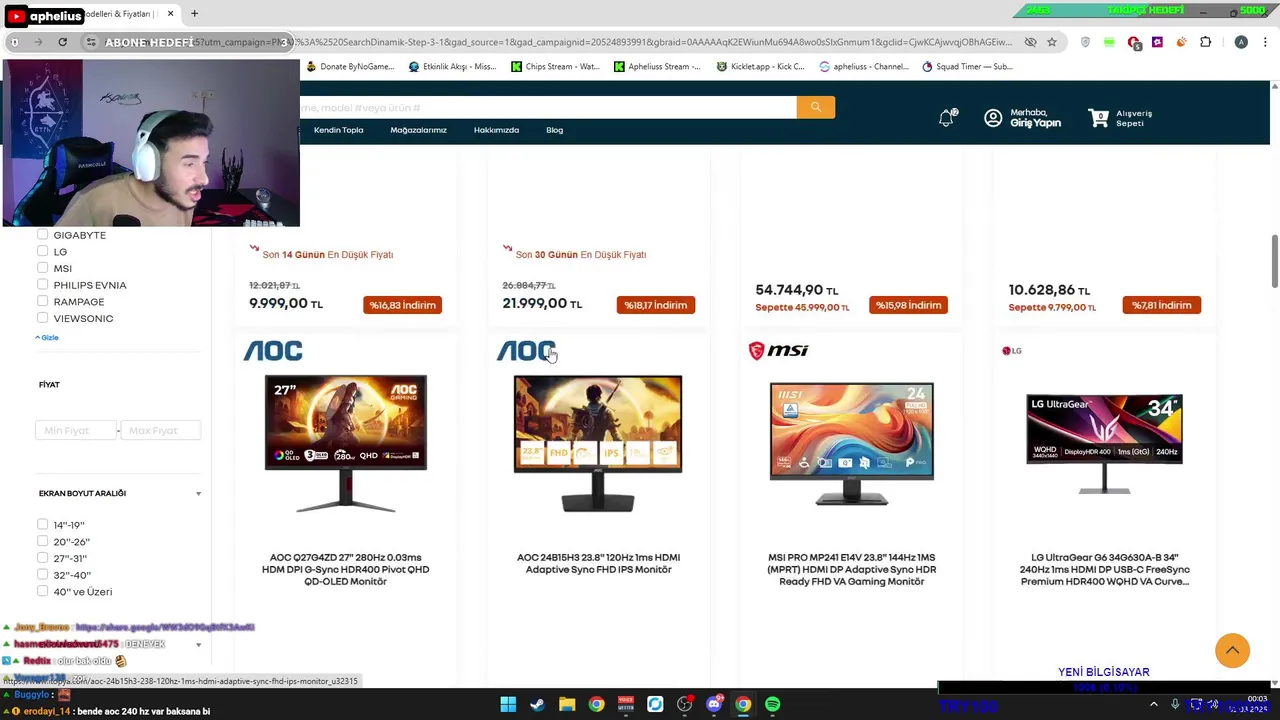
Task: Collapse brand list with Gizle
Action: pos(47,337)
